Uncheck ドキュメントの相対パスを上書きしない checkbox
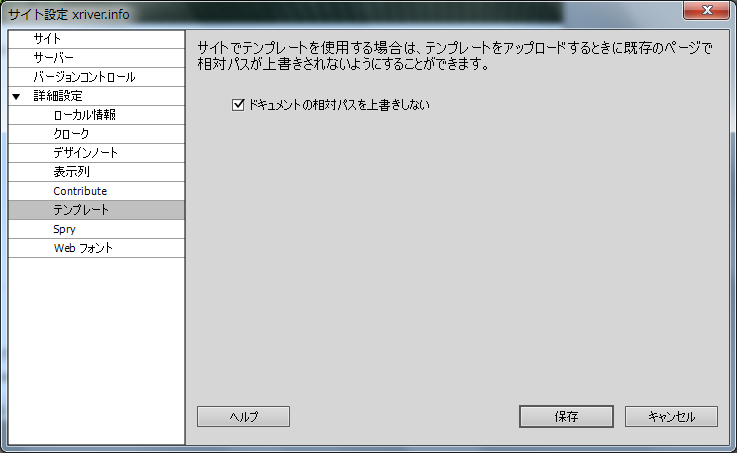The width and height of the screenshot is (737, 453). tap(238, 104)
